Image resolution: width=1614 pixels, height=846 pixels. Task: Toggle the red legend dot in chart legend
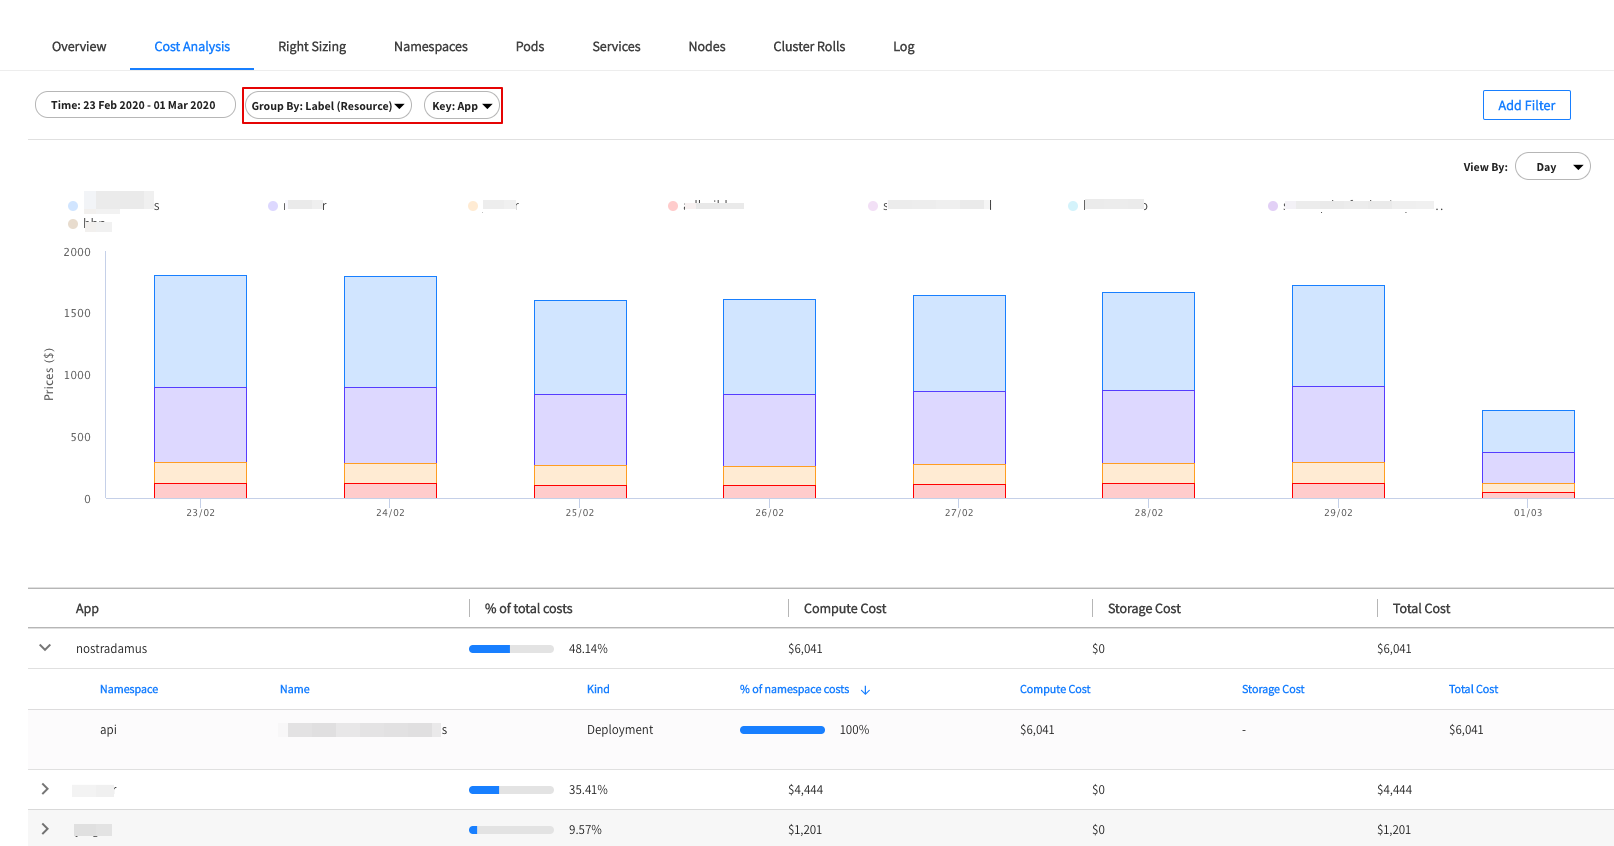(x=673, y=206)
